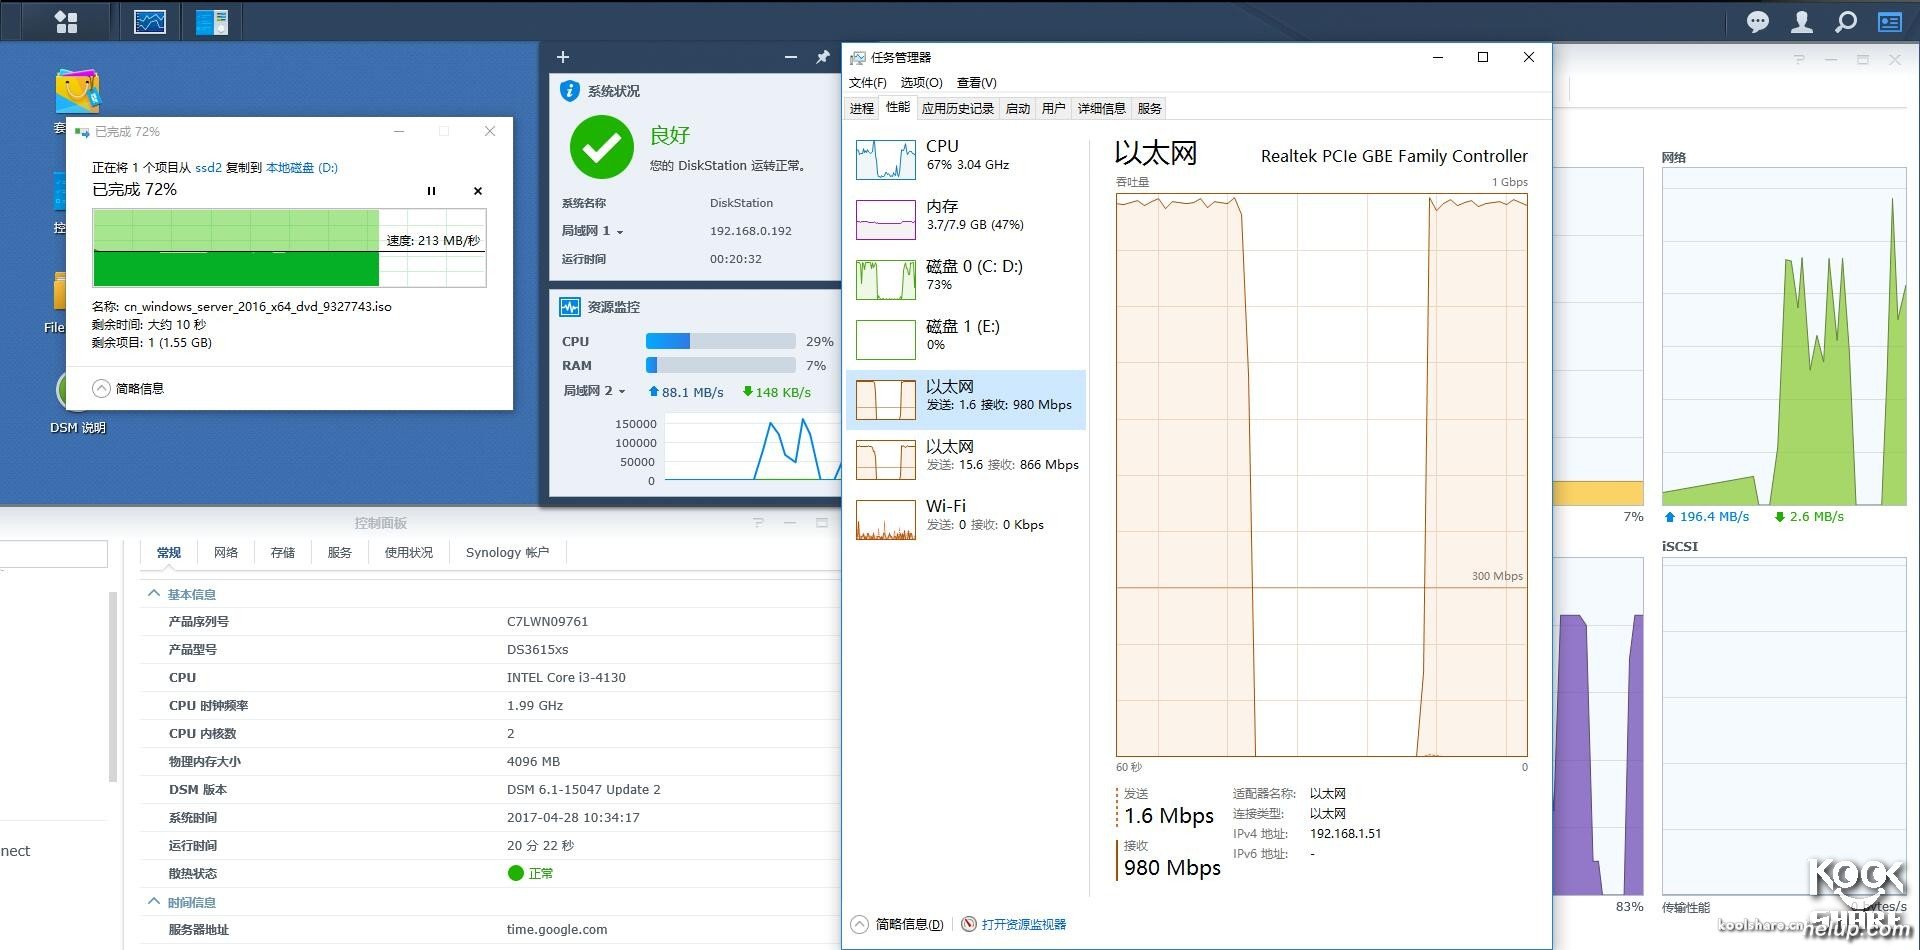Screen dimensions: 1920x950
Task: Open DSM user options icon
Action: (x=1801, y=22)
